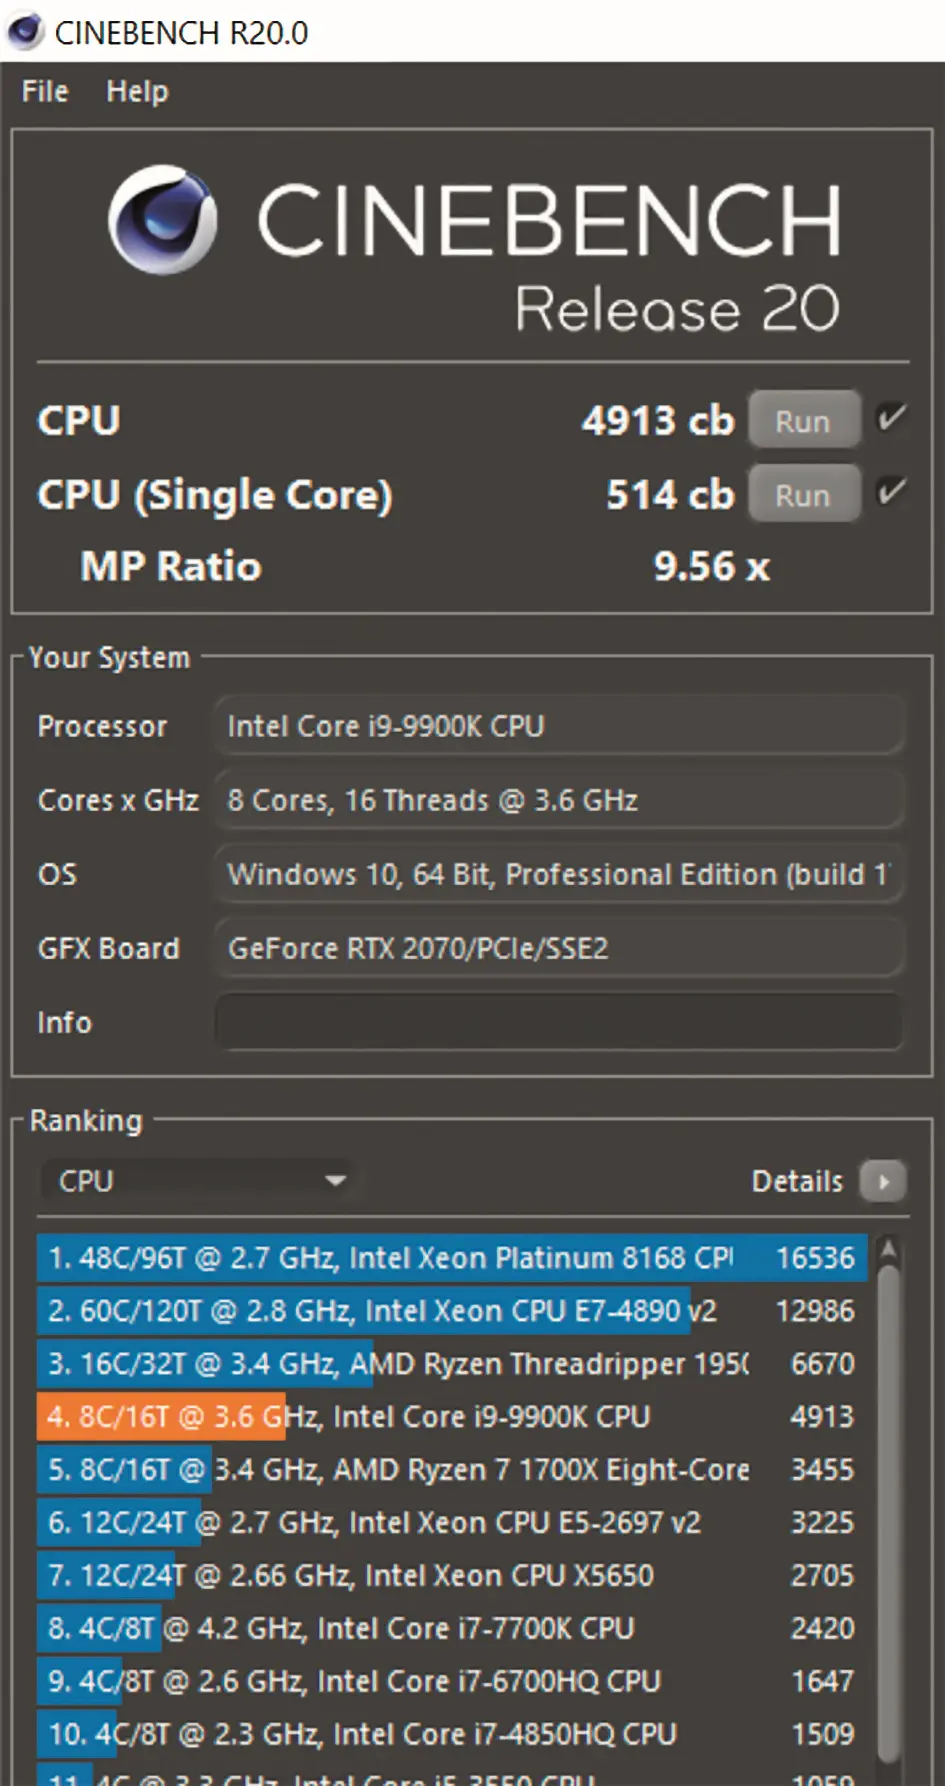Select the Xeon Platinum 8168 ranking entry
This screenshot has height=1786, width=945.
point(450,1258)
